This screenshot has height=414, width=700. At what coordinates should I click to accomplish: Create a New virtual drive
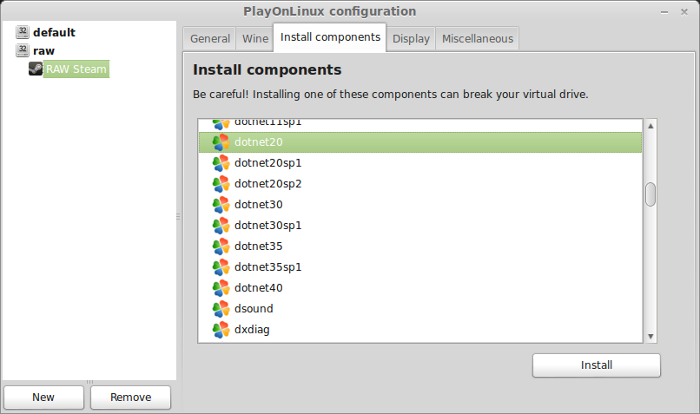point(43,397)
